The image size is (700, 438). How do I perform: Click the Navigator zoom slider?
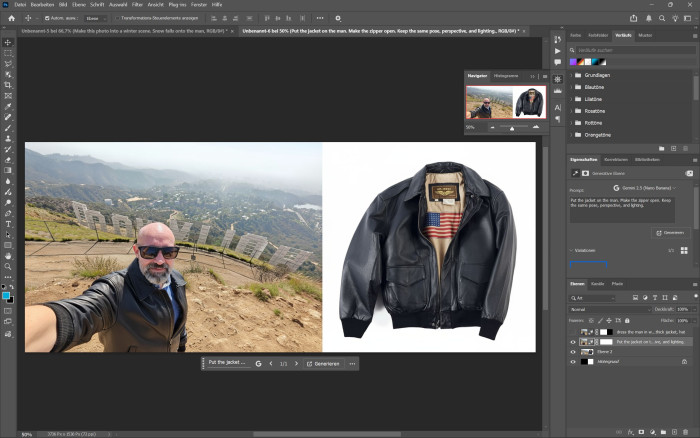pos(512,127)
